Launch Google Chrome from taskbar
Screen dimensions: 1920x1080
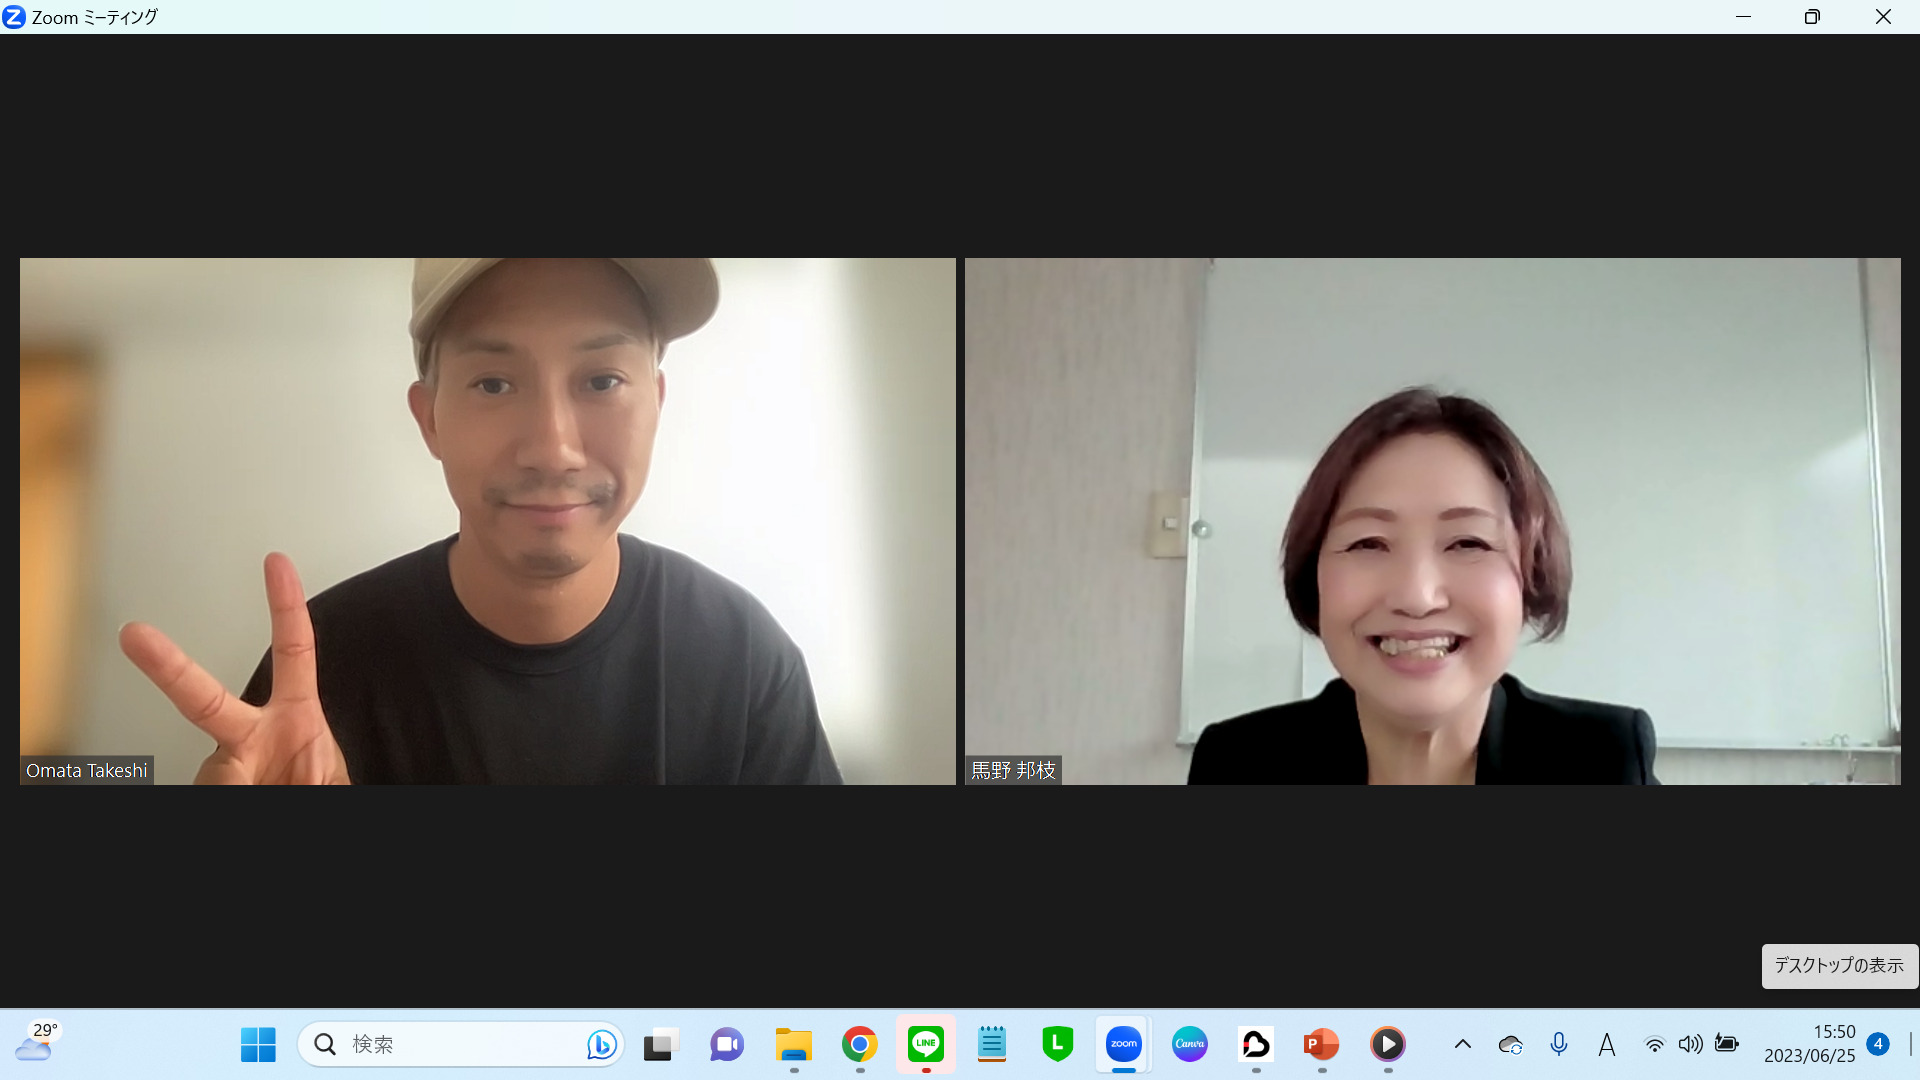859,1044
